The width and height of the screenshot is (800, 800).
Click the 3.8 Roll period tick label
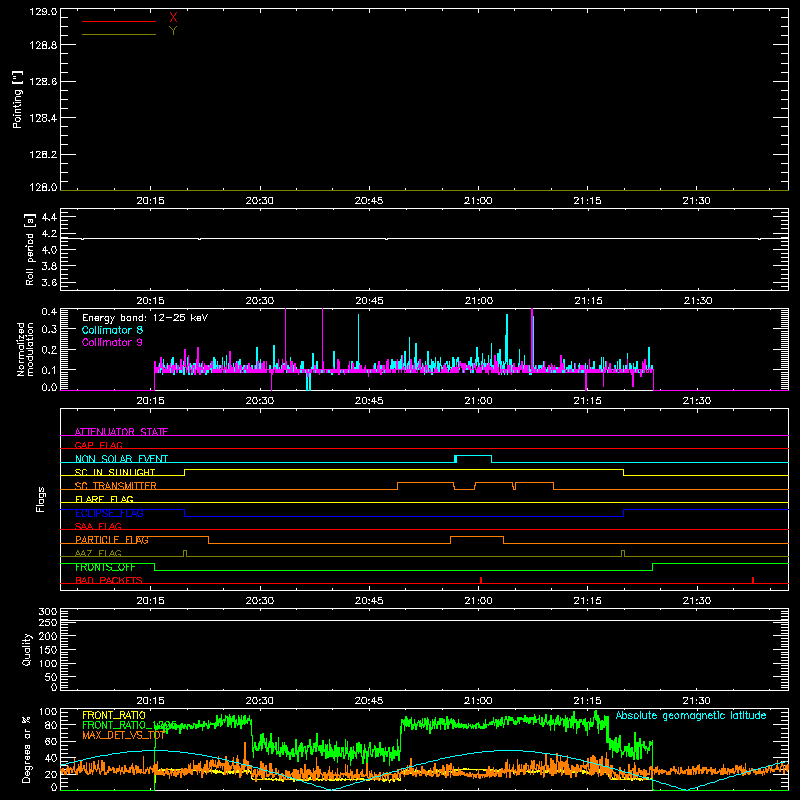click(49, 266)
